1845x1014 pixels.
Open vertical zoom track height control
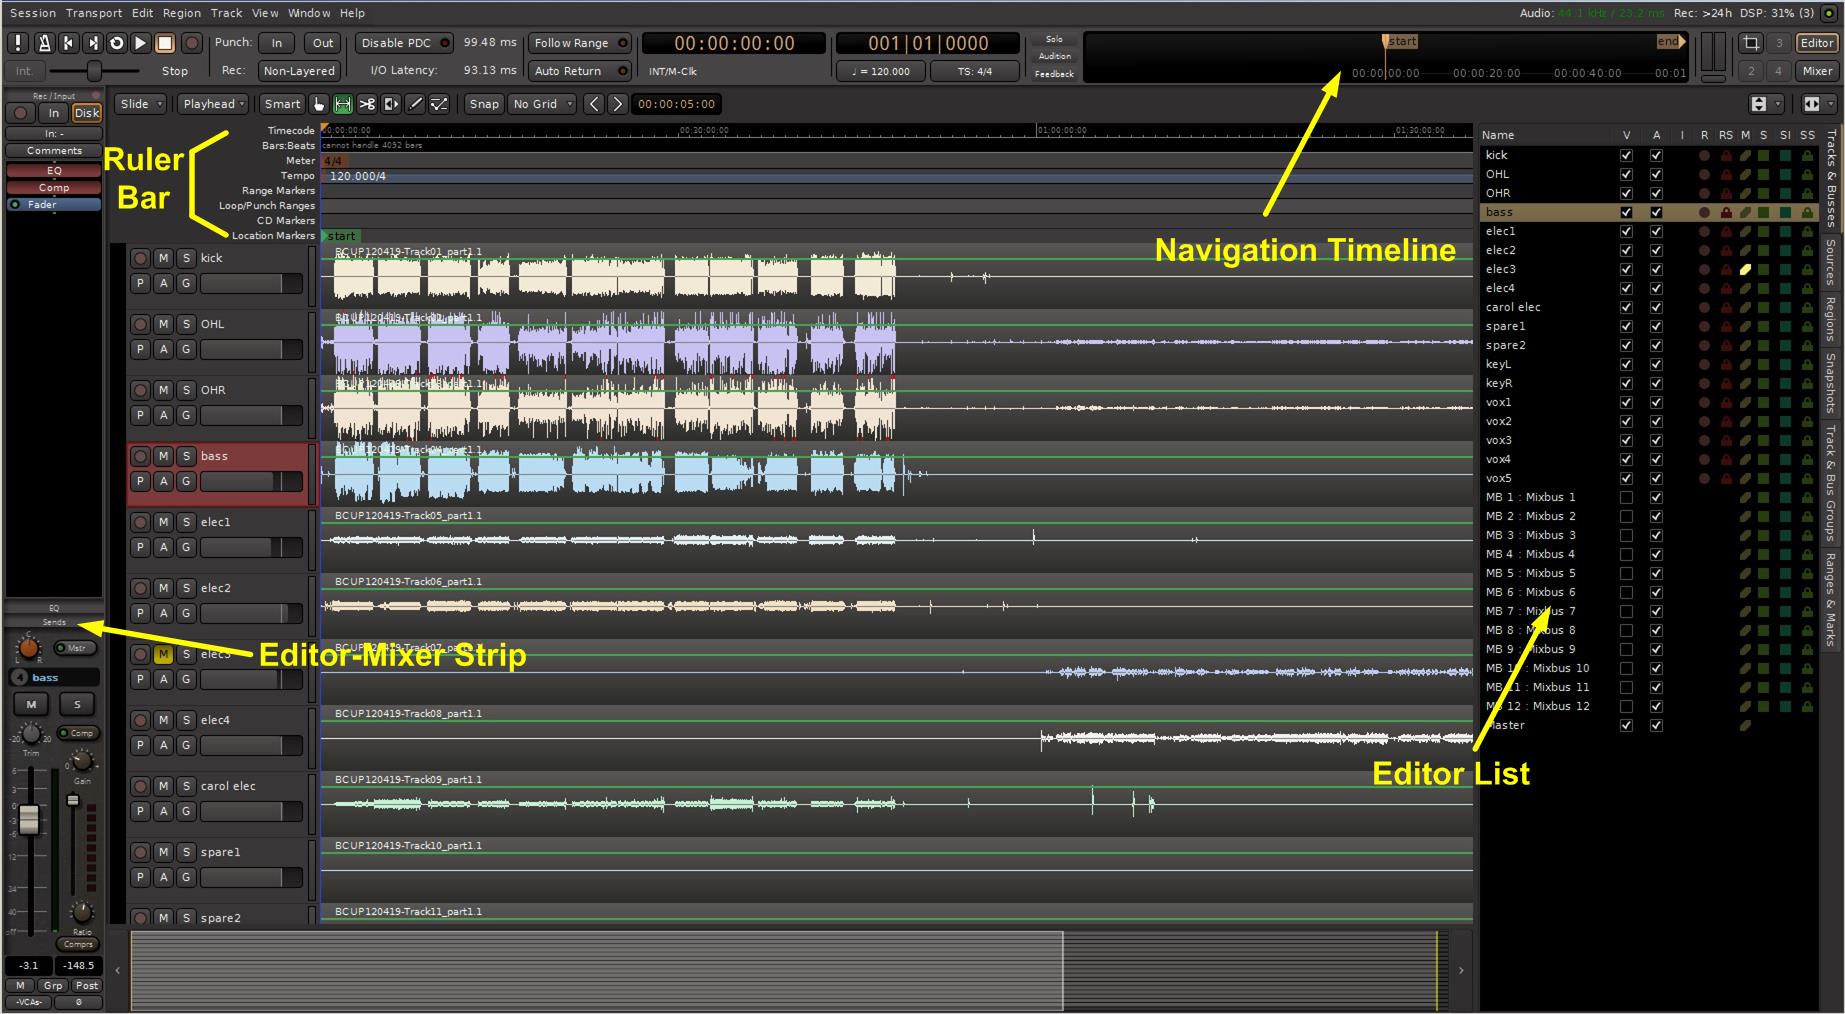[x=1758, y=104]
